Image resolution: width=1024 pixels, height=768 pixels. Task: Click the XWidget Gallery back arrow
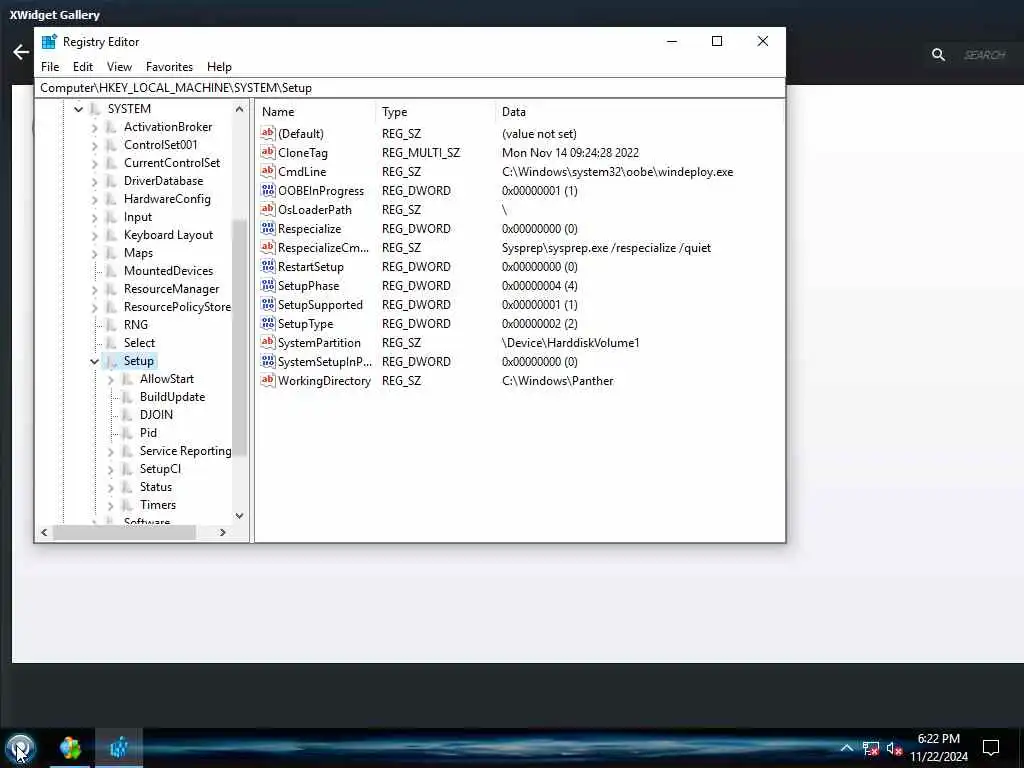[21, 52]
